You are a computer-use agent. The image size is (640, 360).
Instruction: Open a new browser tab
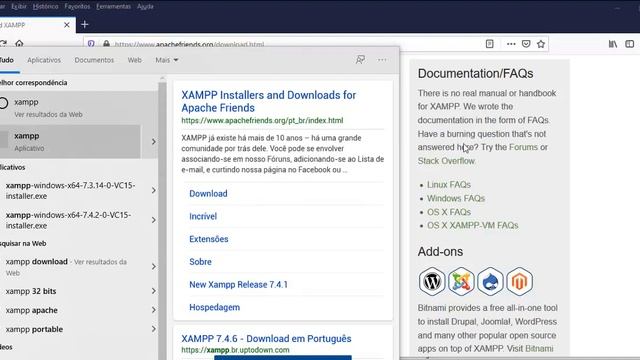tap(84, 25)
